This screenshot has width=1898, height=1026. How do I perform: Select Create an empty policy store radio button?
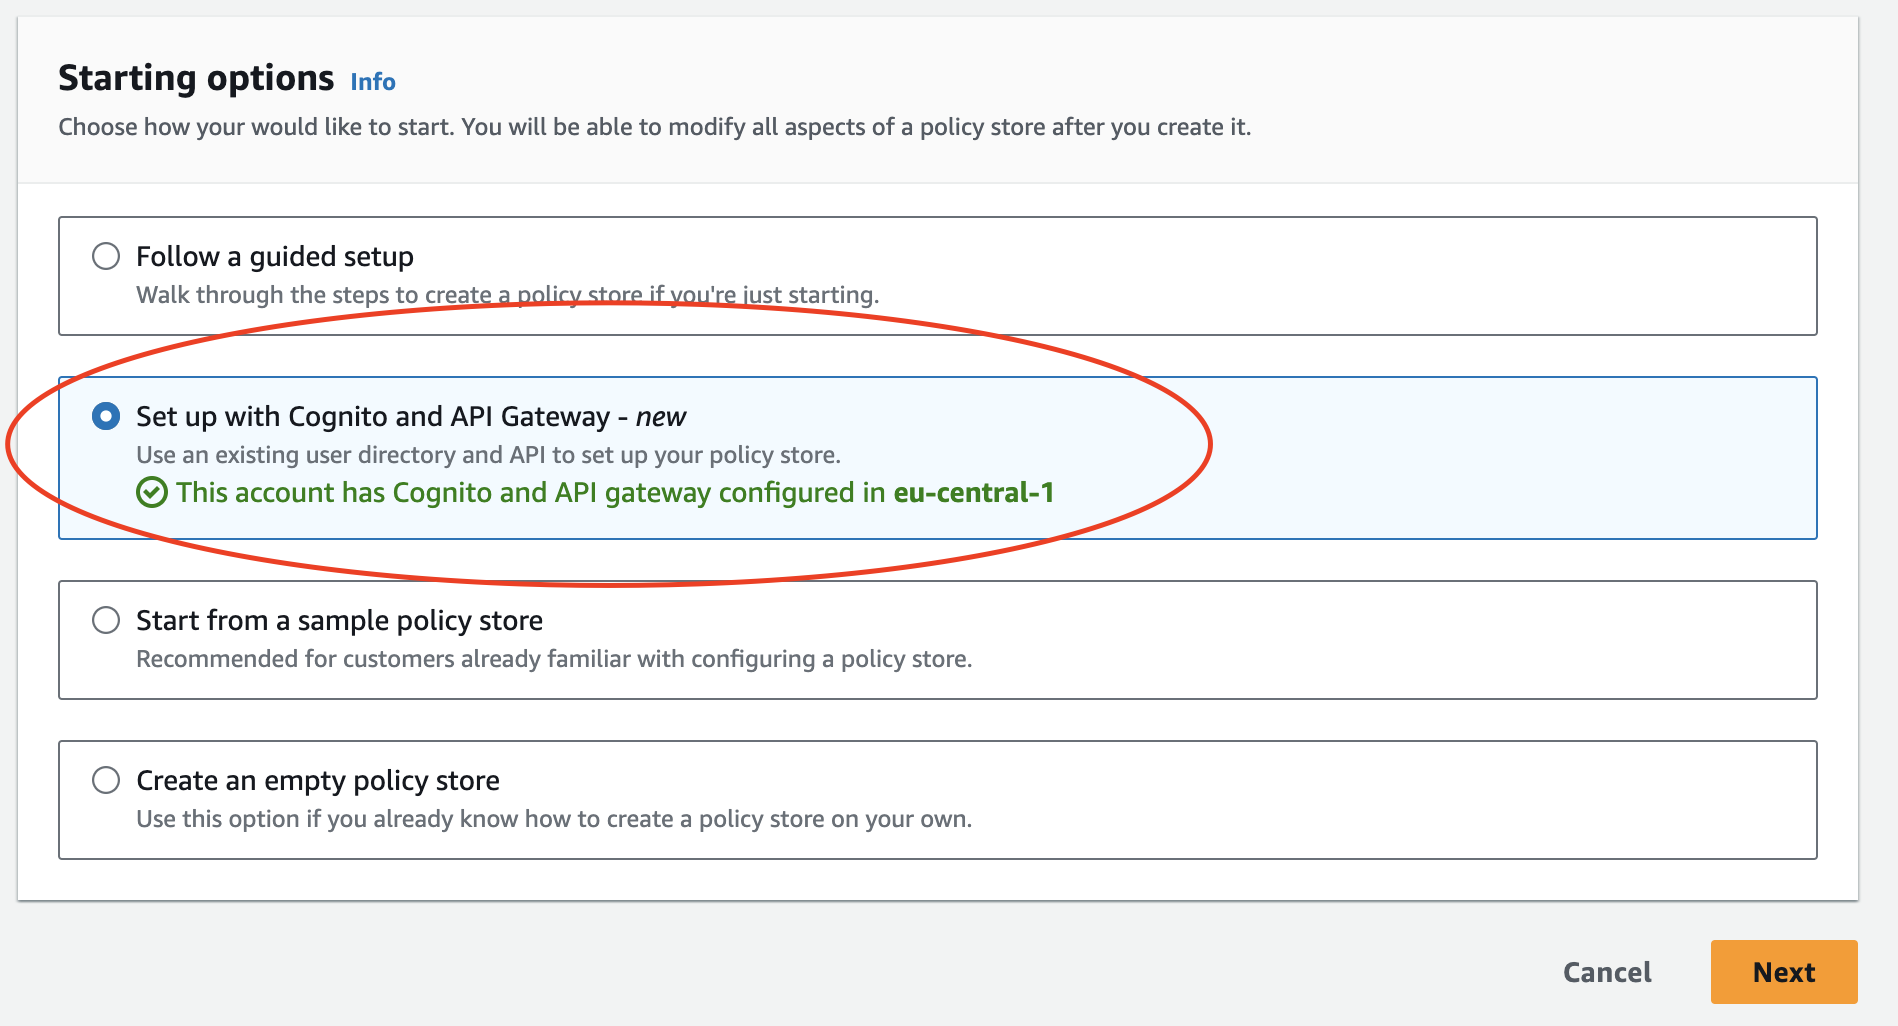(106, 780)
